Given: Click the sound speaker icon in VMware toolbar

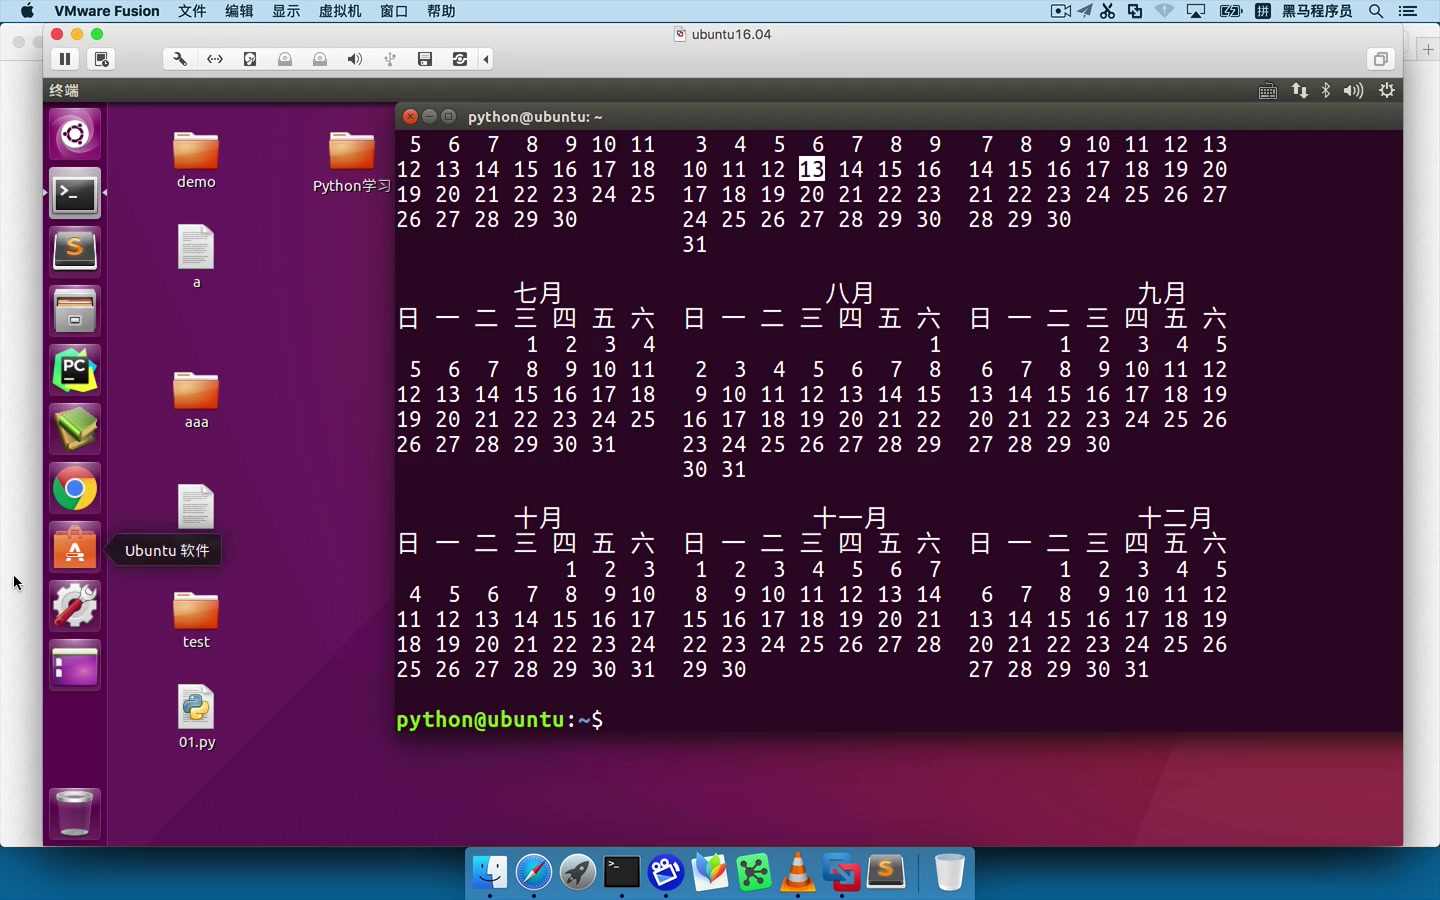Looking at the screenshot, I should [355, 59].
